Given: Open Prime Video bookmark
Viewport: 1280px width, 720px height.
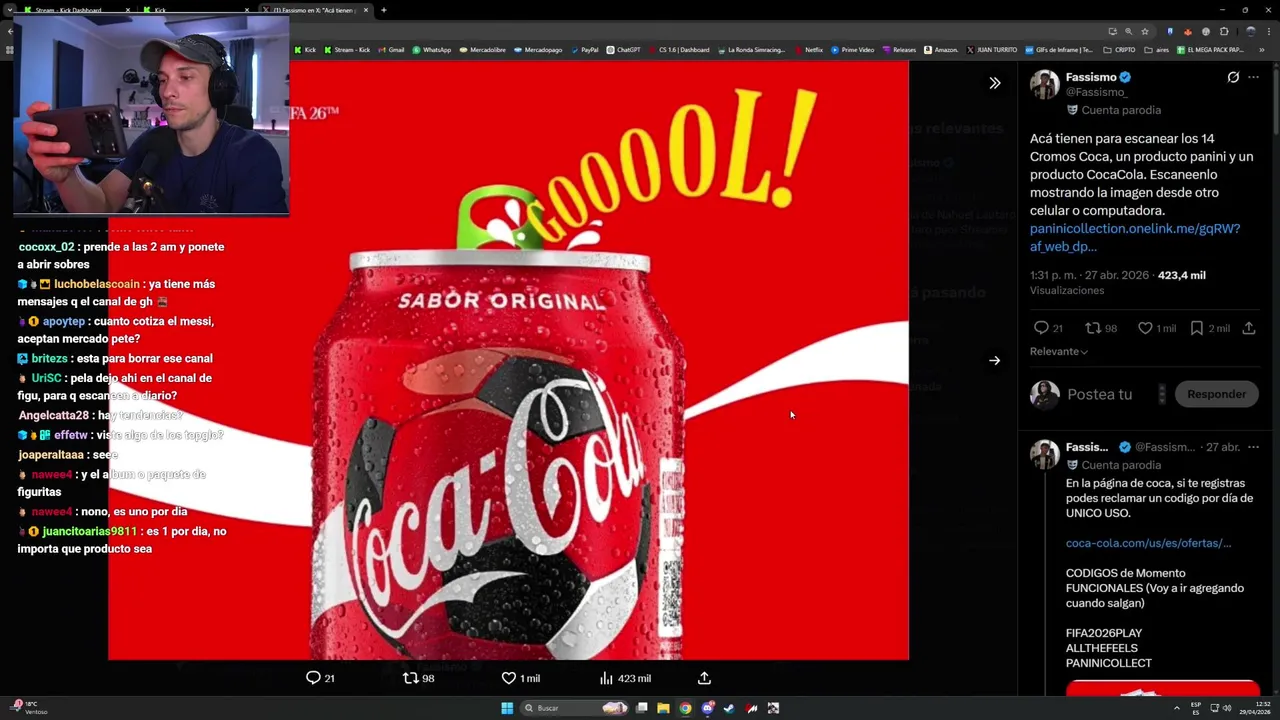Looking at the screenshot, I should point(852,49).
